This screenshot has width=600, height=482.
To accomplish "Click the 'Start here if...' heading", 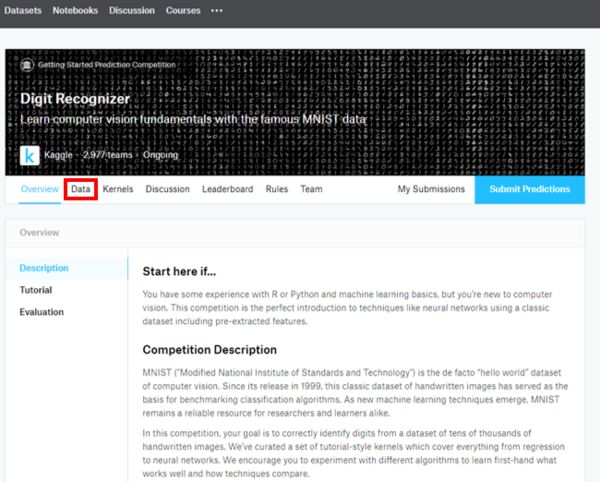I will click(x=179, y=272).
